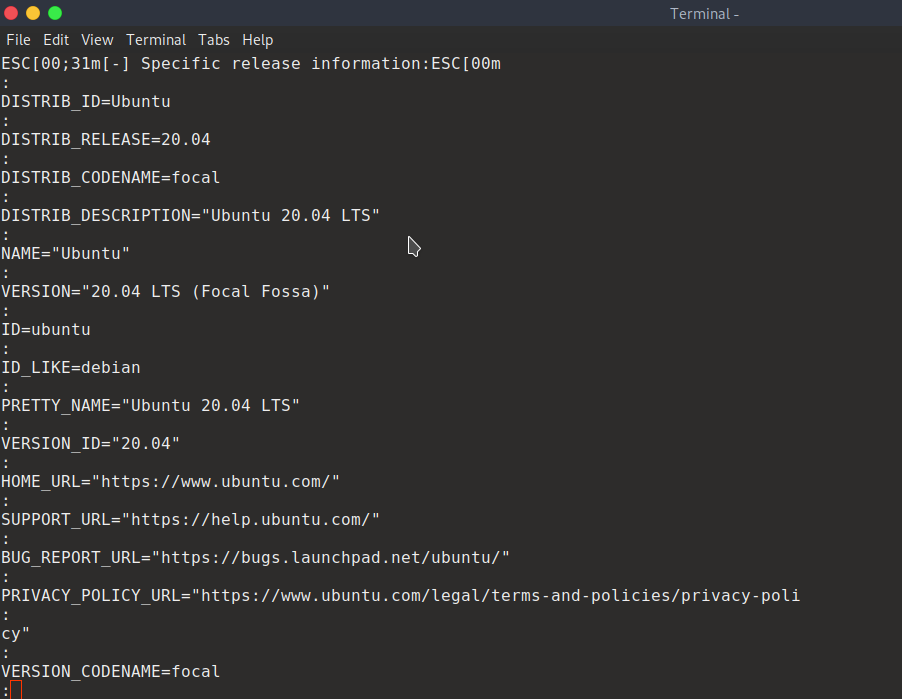Click the VERSION_CODENAME=focal line

[110, 672]
